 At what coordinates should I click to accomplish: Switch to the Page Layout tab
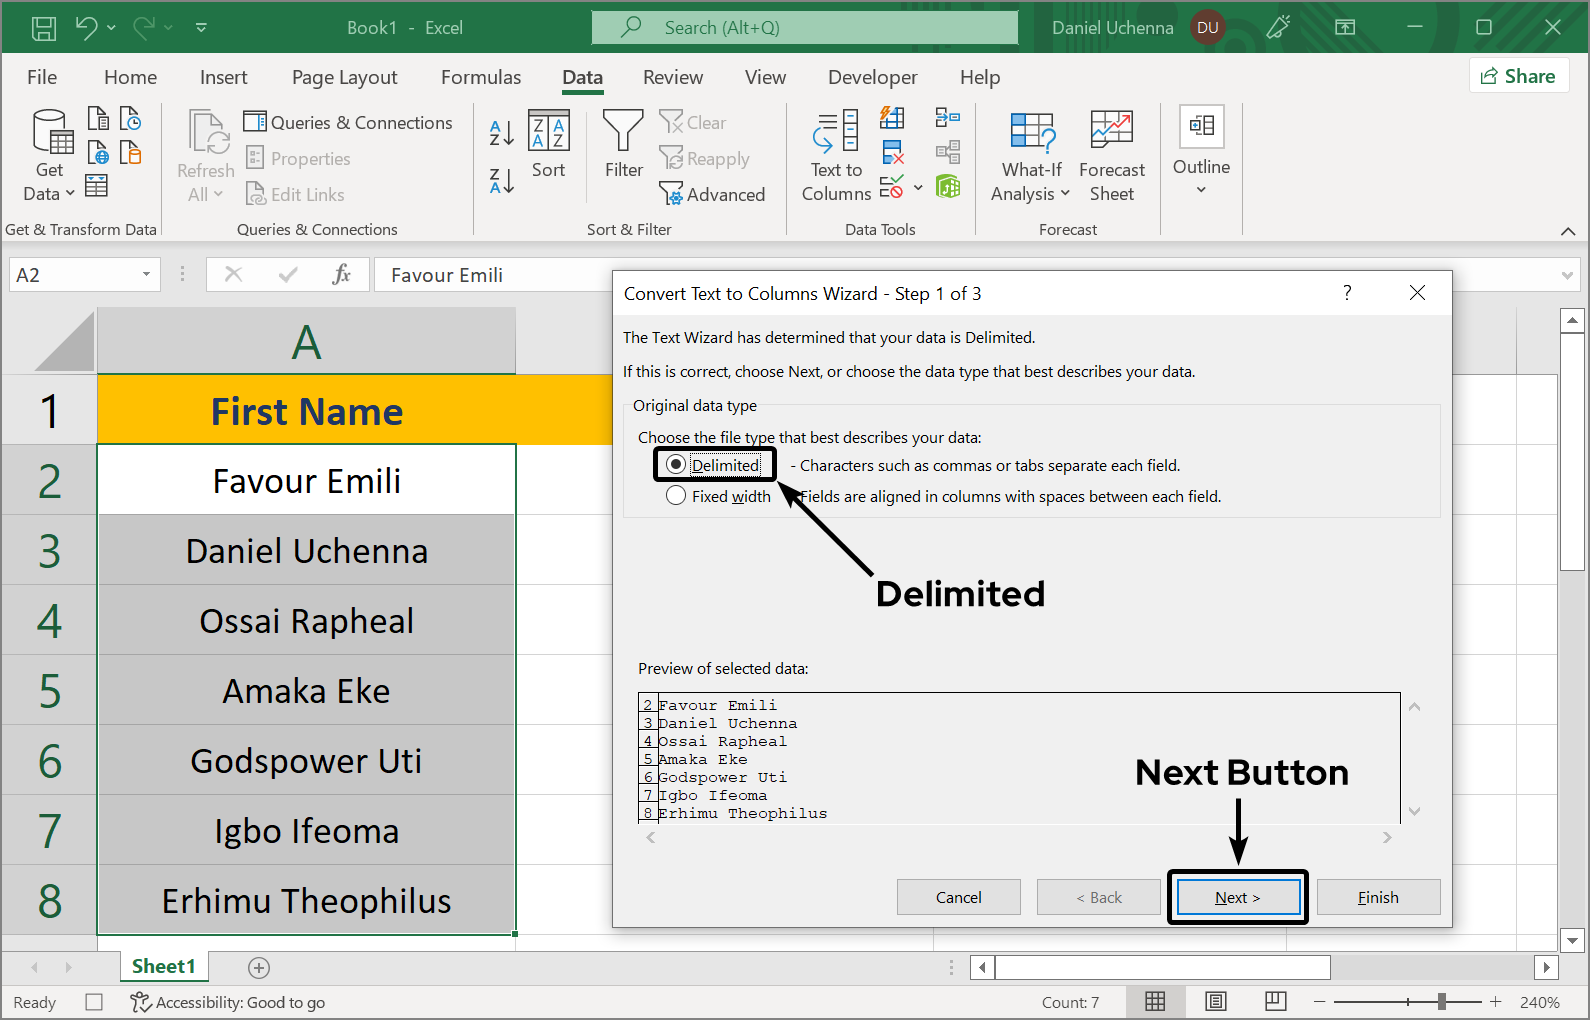pos(344,77)
